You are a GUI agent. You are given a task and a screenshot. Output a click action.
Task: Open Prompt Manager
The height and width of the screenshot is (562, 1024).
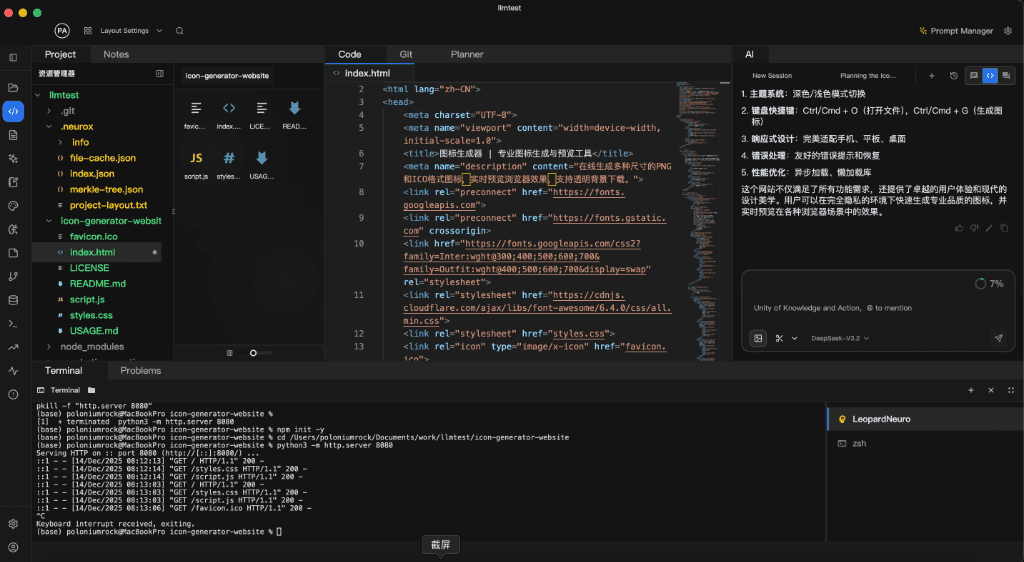pyautogui.click(x=956, y=31)
